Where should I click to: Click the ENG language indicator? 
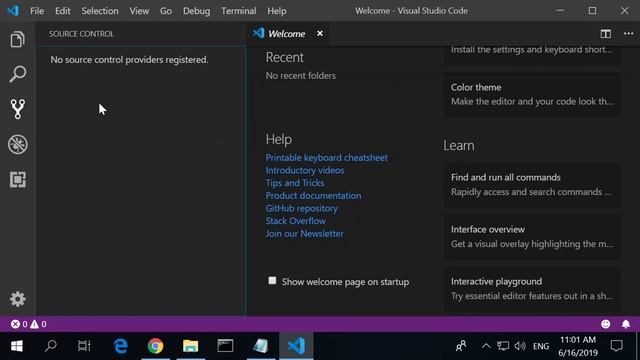click(541, 347)
